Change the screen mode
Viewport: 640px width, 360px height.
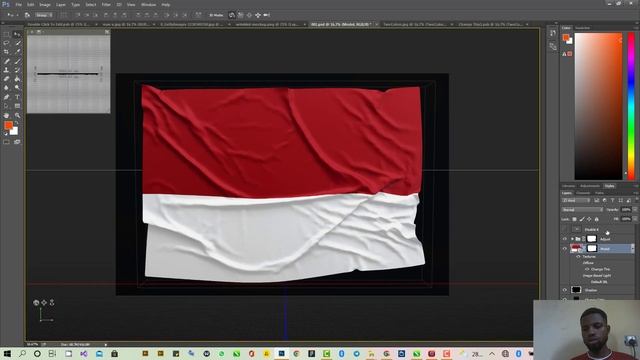coord(17,142)
